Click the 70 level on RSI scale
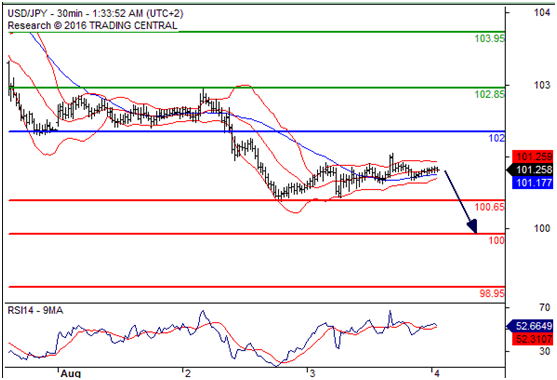This screenshot has height=380, width=557. 544,307
